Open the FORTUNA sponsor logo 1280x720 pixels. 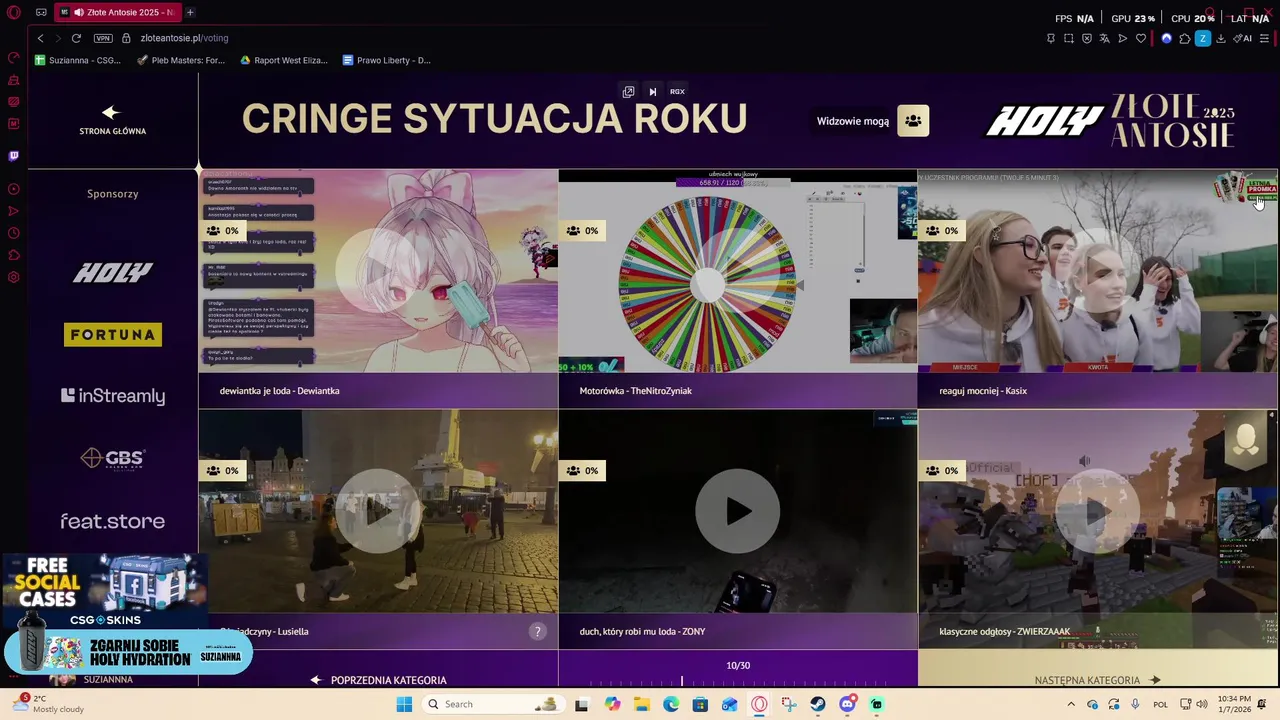112,334
